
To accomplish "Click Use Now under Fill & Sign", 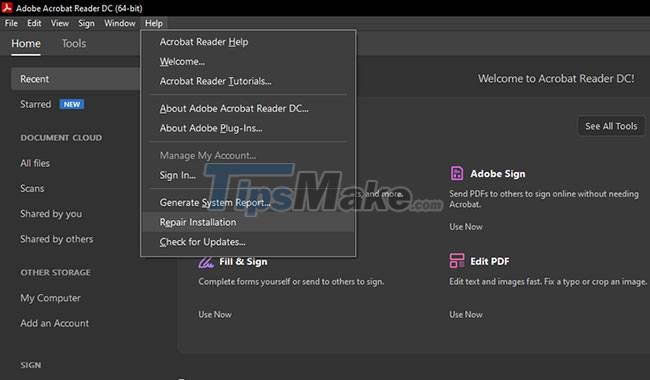I will coord(215,315).
